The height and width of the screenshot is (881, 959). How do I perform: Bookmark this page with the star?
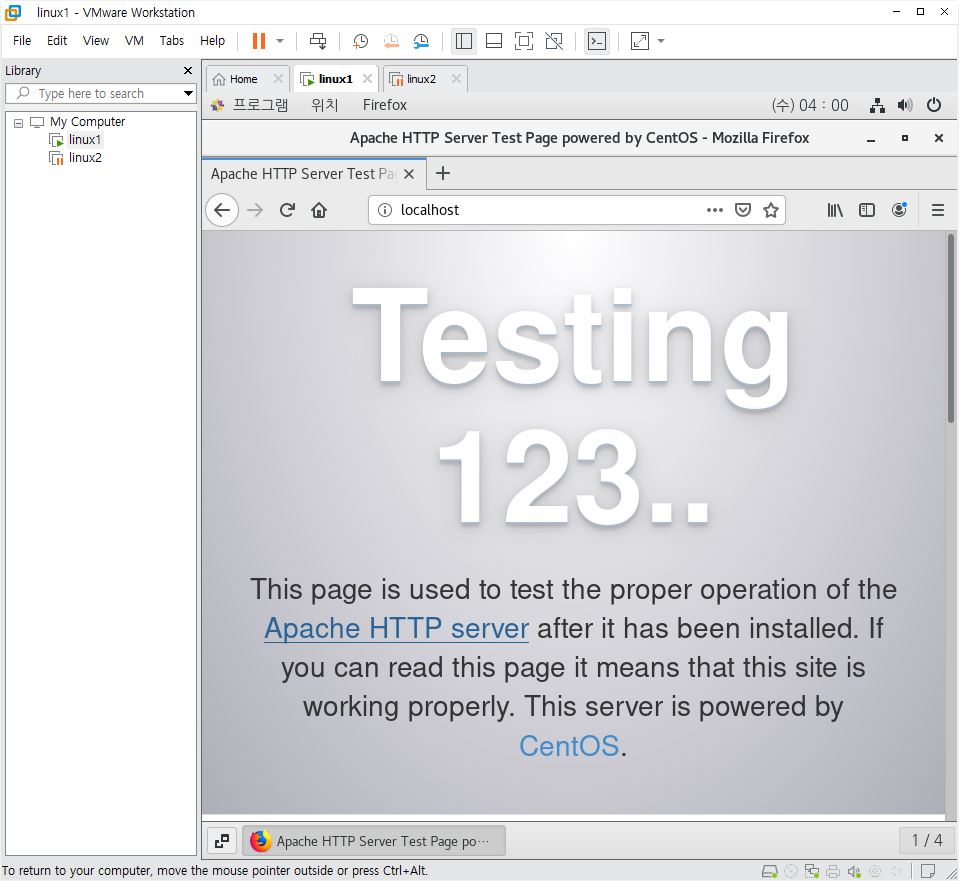pyautogui.click(x=771, y=210)
